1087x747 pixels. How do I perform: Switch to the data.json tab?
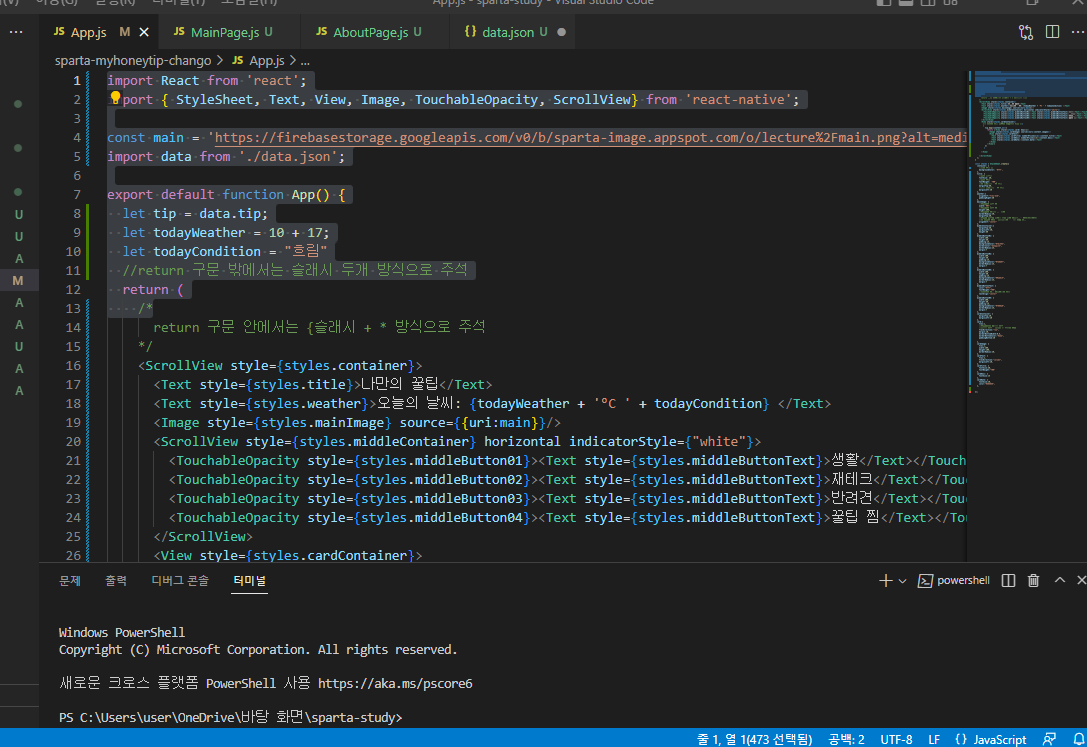coord(507,32)
